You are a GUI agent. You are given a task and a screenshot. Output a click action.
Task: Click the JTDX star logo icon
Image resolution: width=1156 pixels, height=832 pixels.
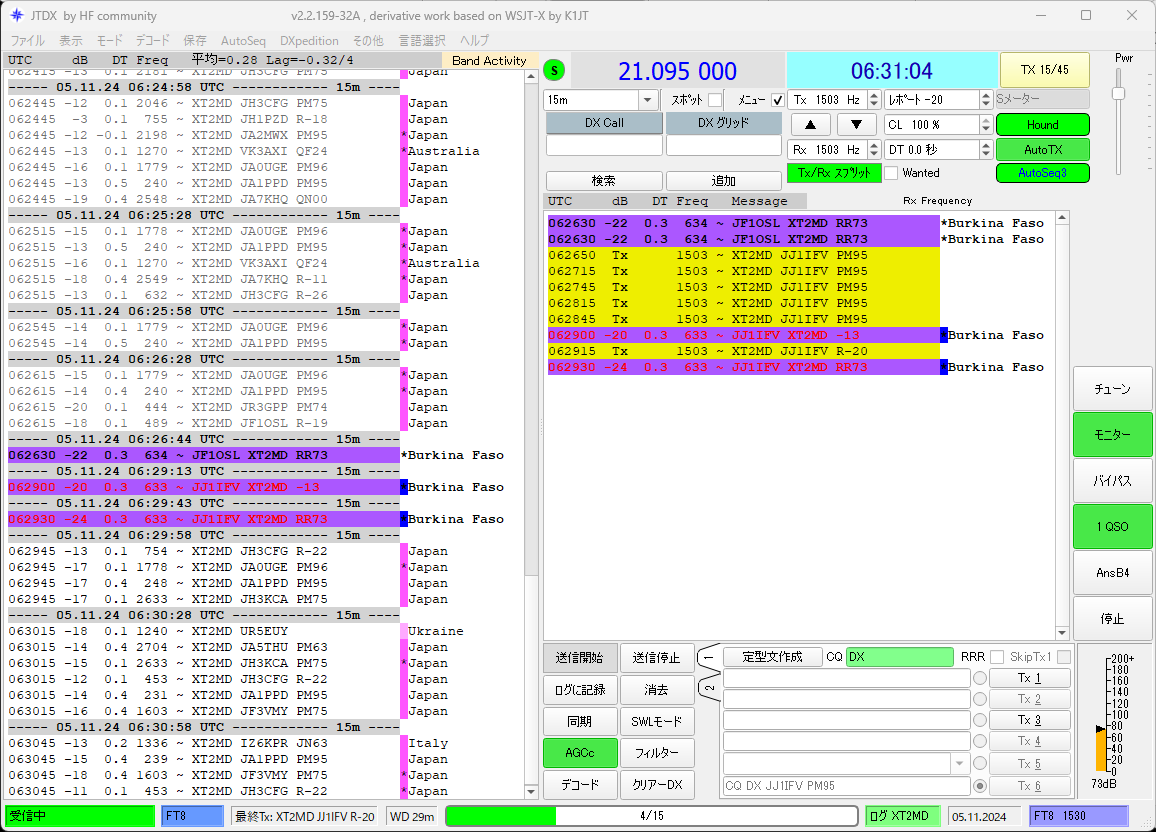[16, 15]
